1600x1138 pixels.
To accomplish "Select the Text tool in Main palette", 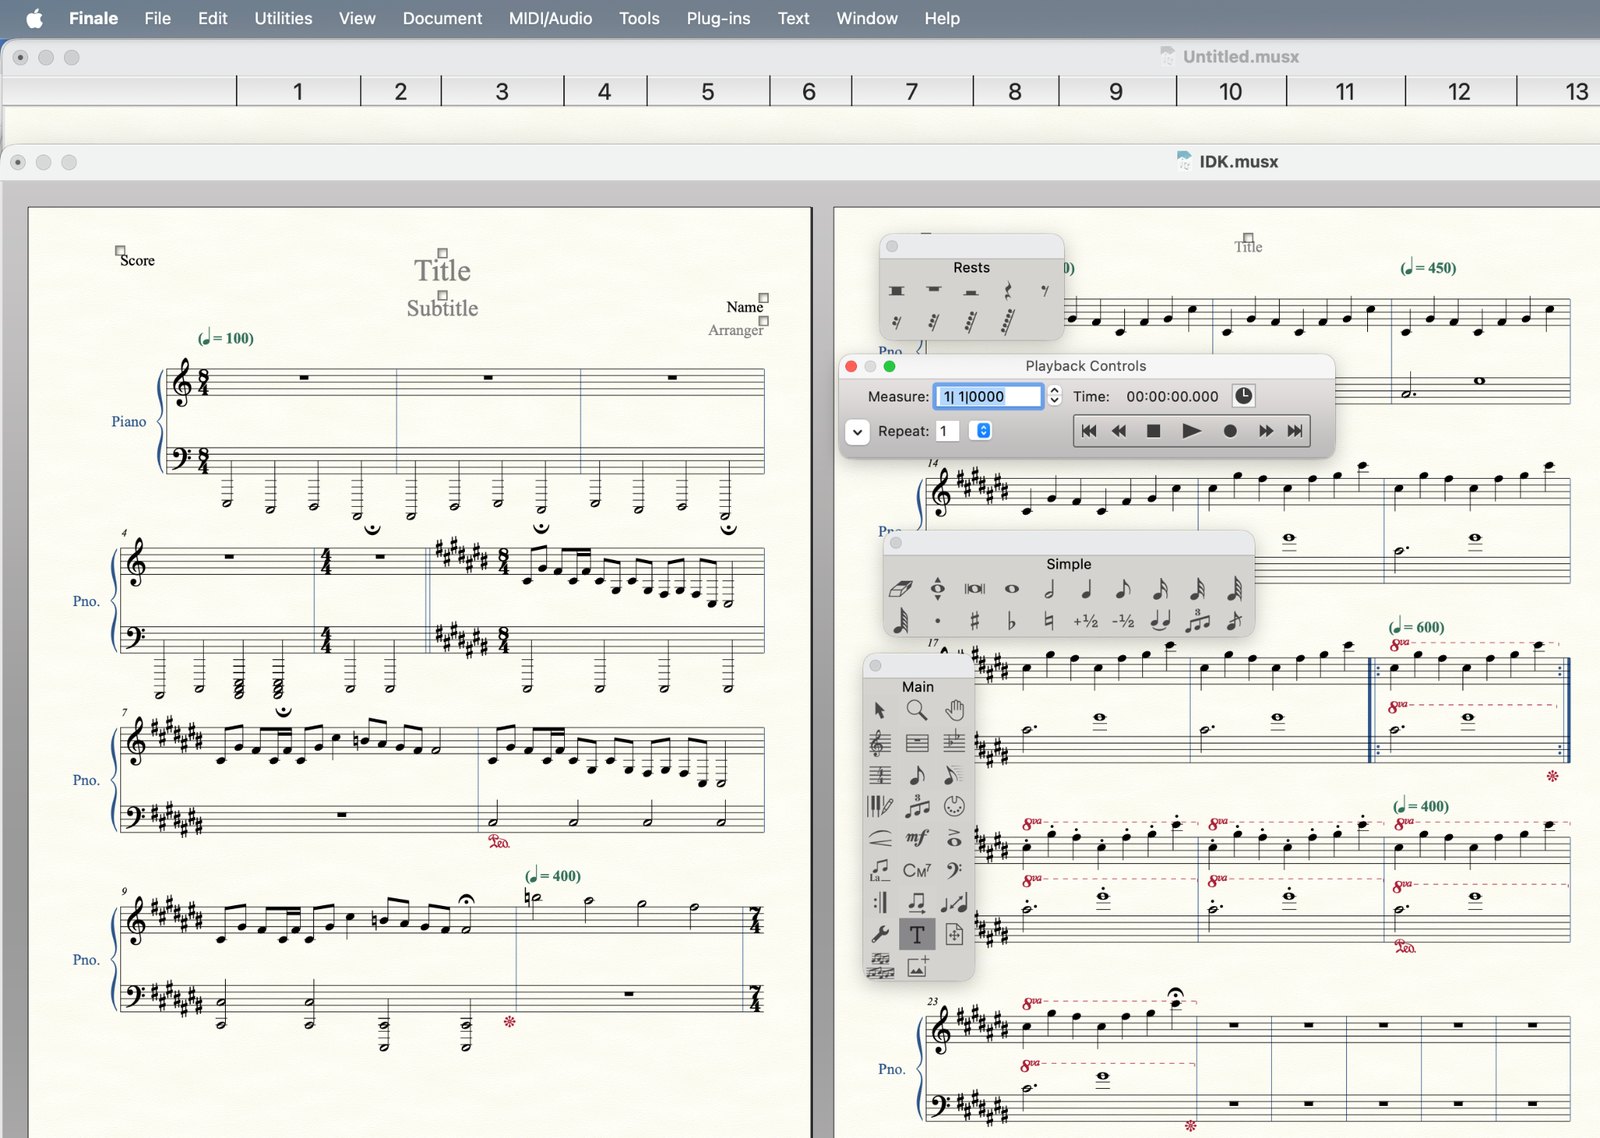I will point(916,934).
